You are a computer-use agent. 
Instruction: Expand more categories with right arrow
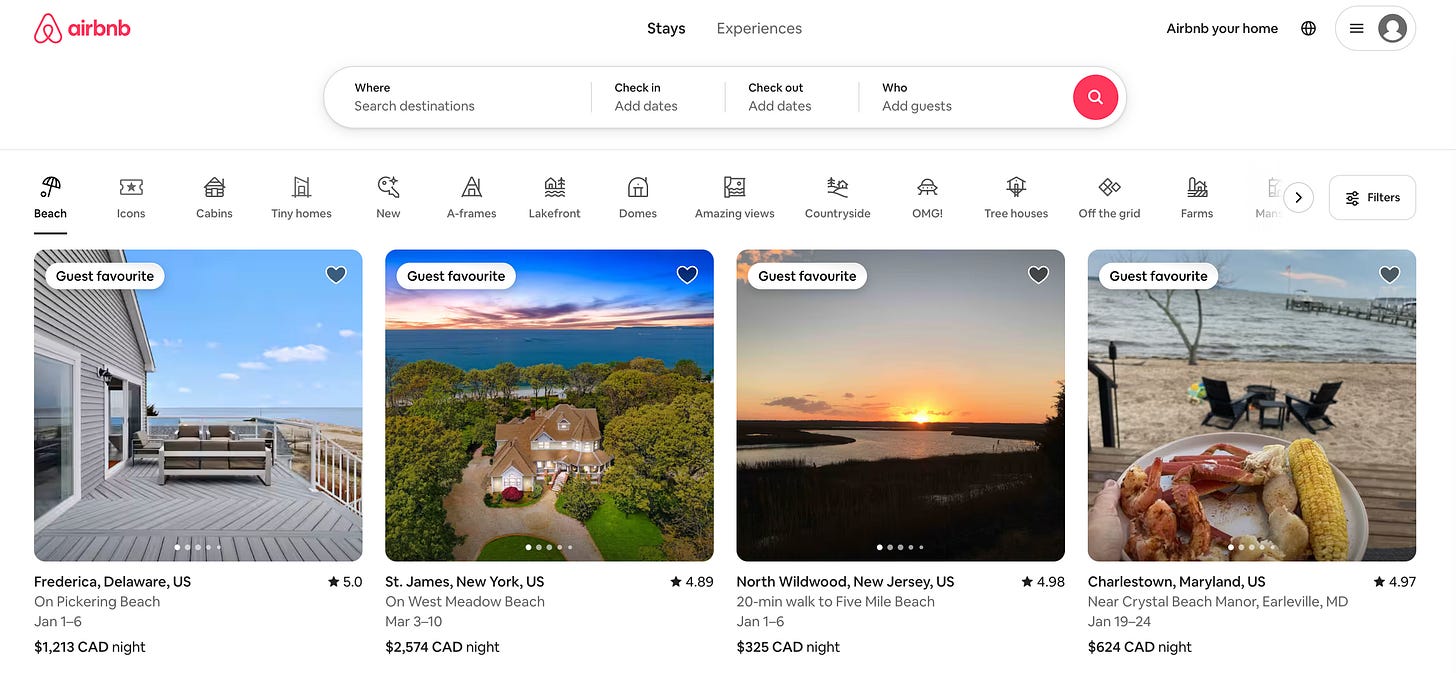pyautogui.click(x=1298, y=197)
